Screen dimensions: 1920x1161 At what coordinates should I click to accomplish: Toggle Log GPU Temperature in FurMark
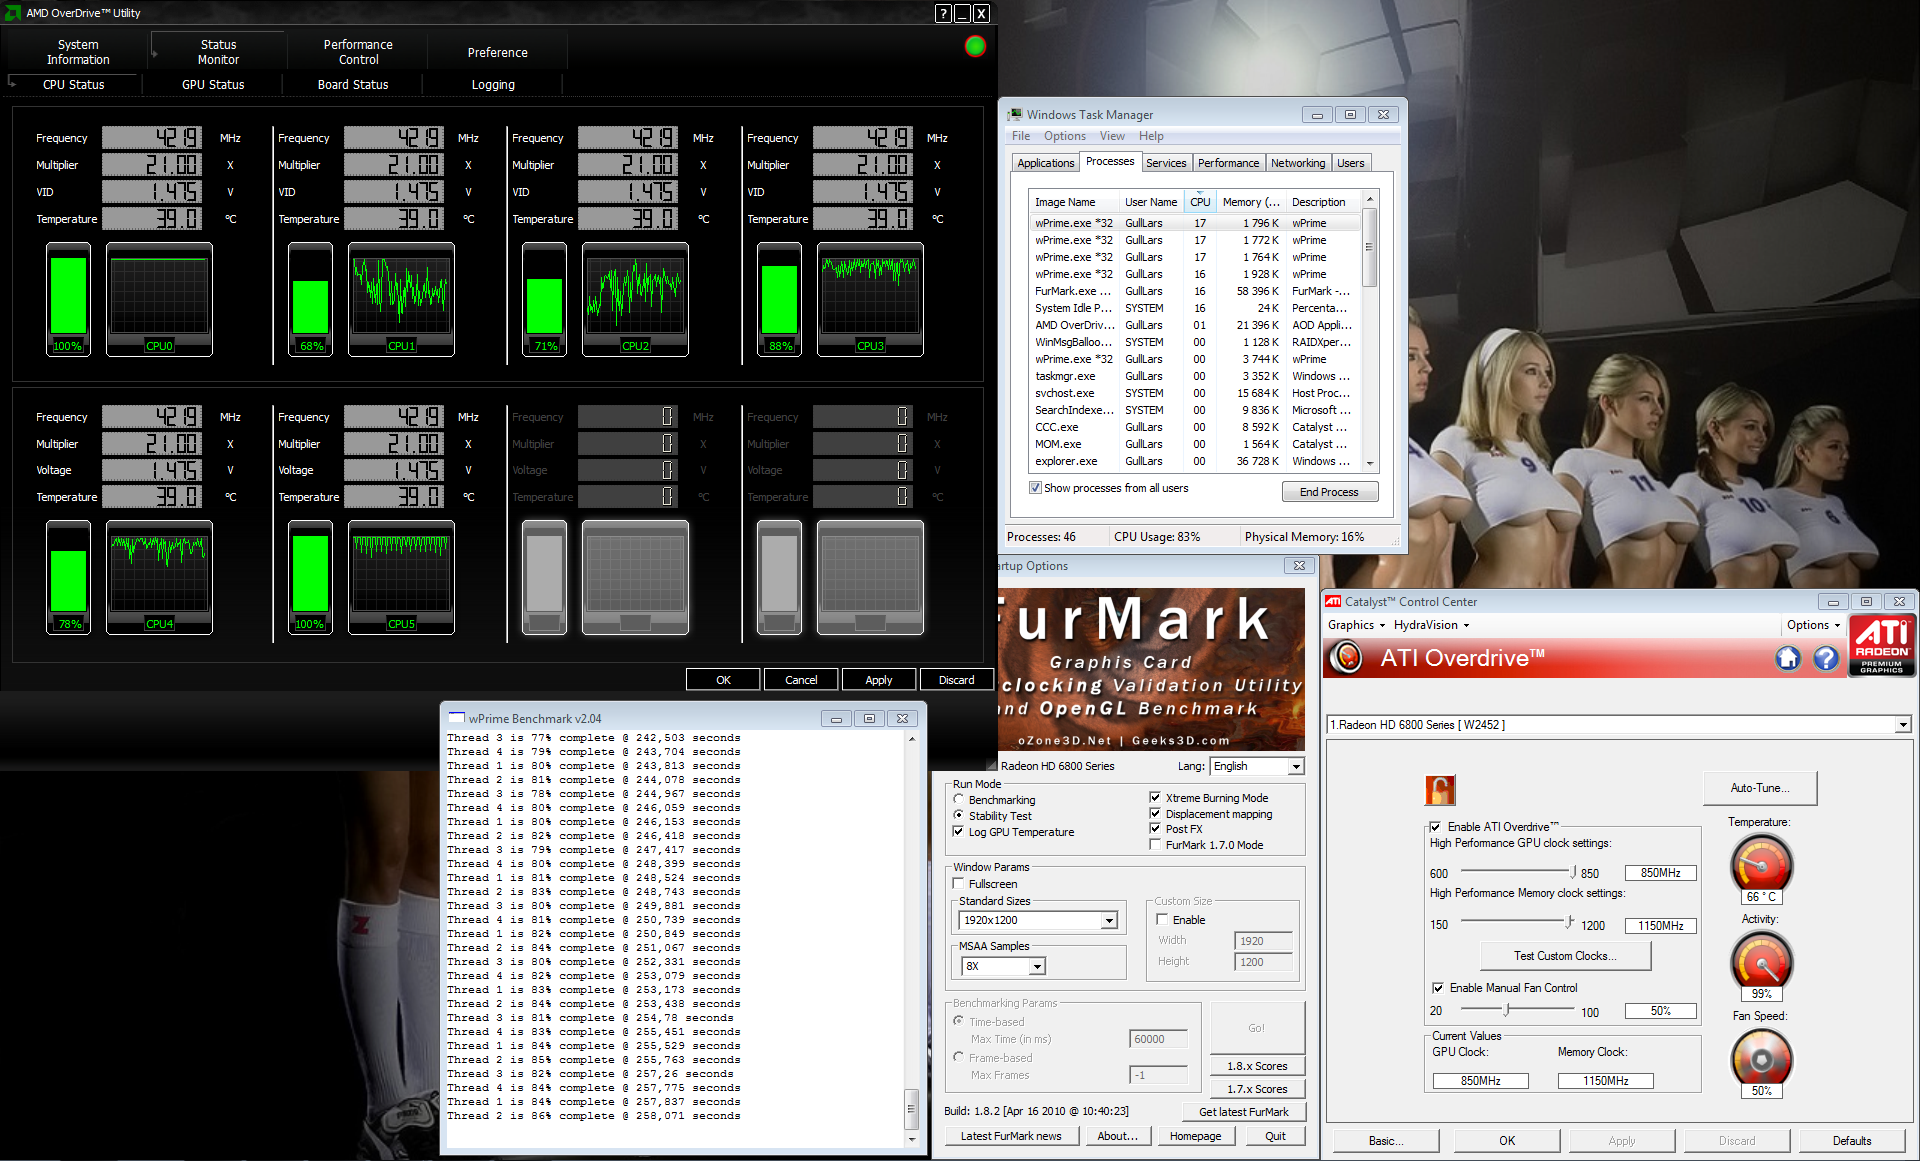pos(959,832)
